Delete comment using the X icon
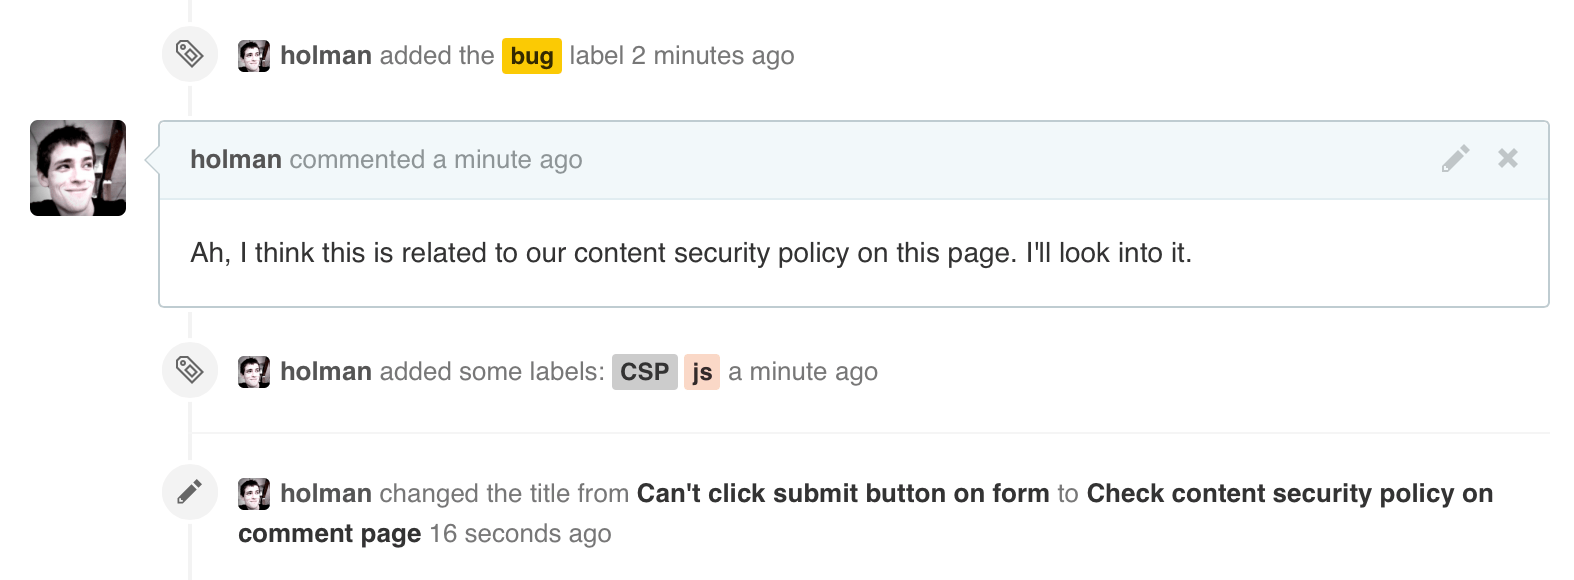1574x580 pixels. [1508, 158]
